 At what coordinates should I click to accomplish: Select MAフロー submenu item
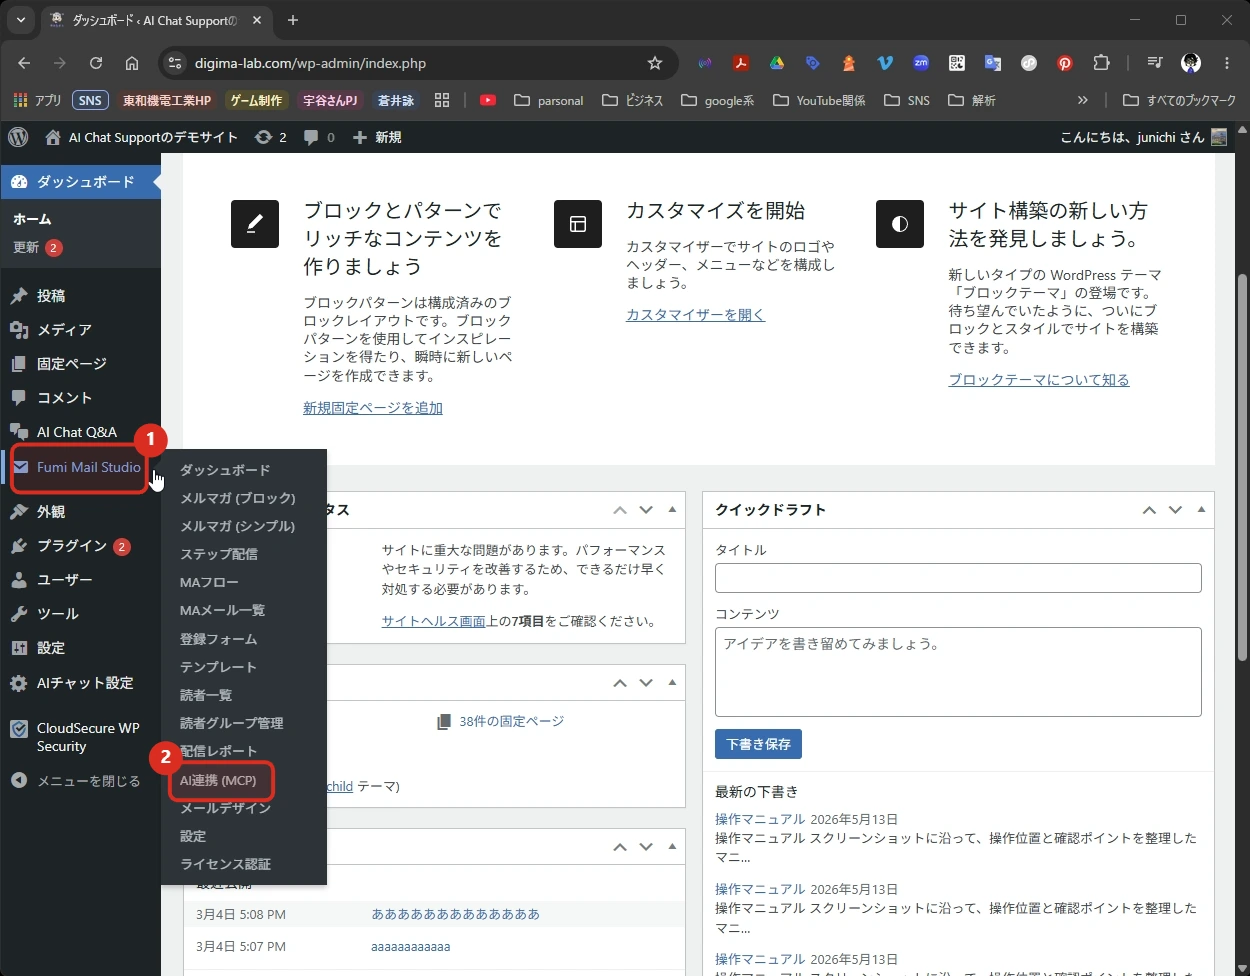(x=209, y=582)
